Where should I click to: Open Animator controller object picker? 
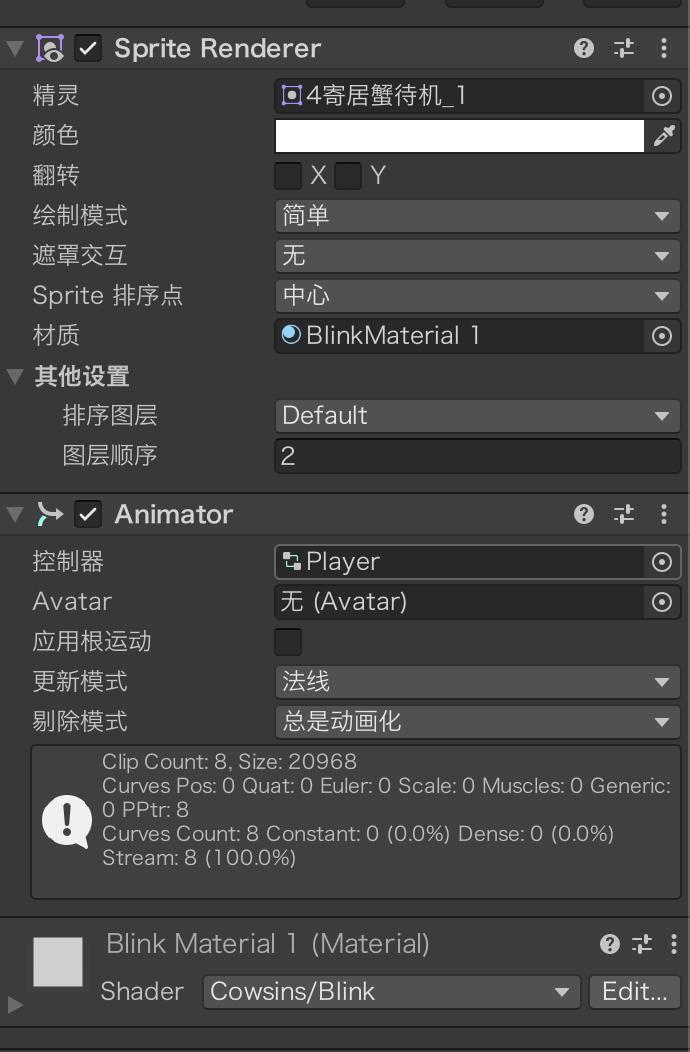pyautogui.click(x=661, y=562)
